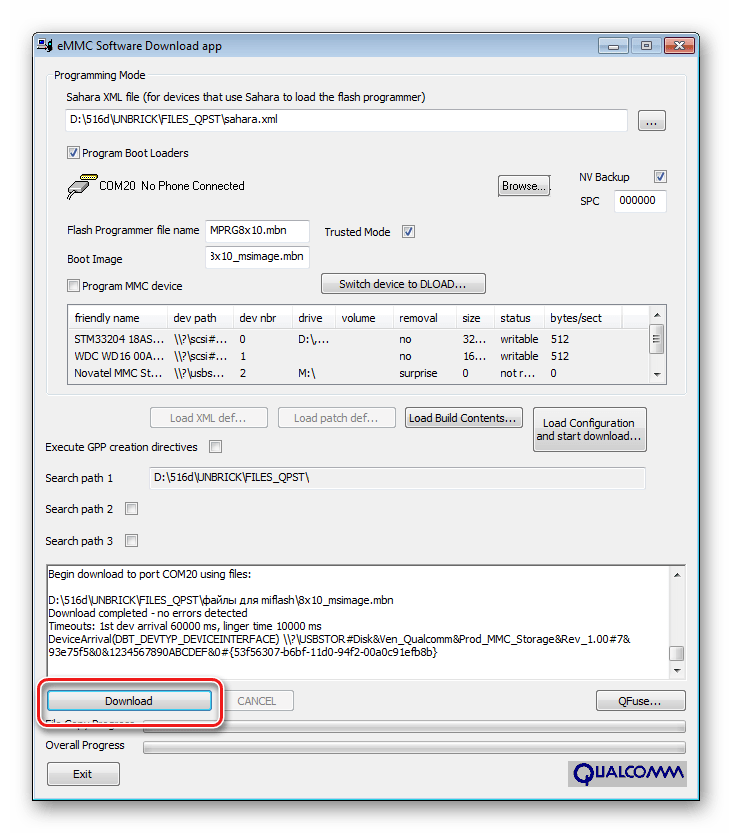Click the 'dev nbr' column header
The image size is (732, 833).
tap(262, 318)
